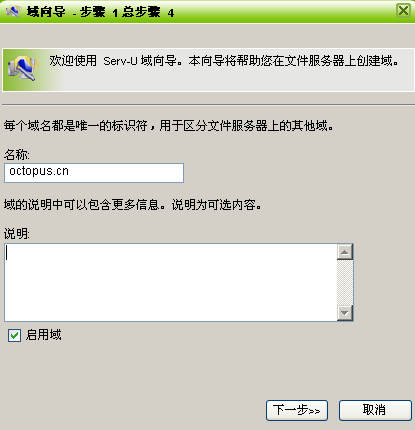The image size is (415, 430).
Task: Click the horizontal separator below the banner
Action: 208,105
